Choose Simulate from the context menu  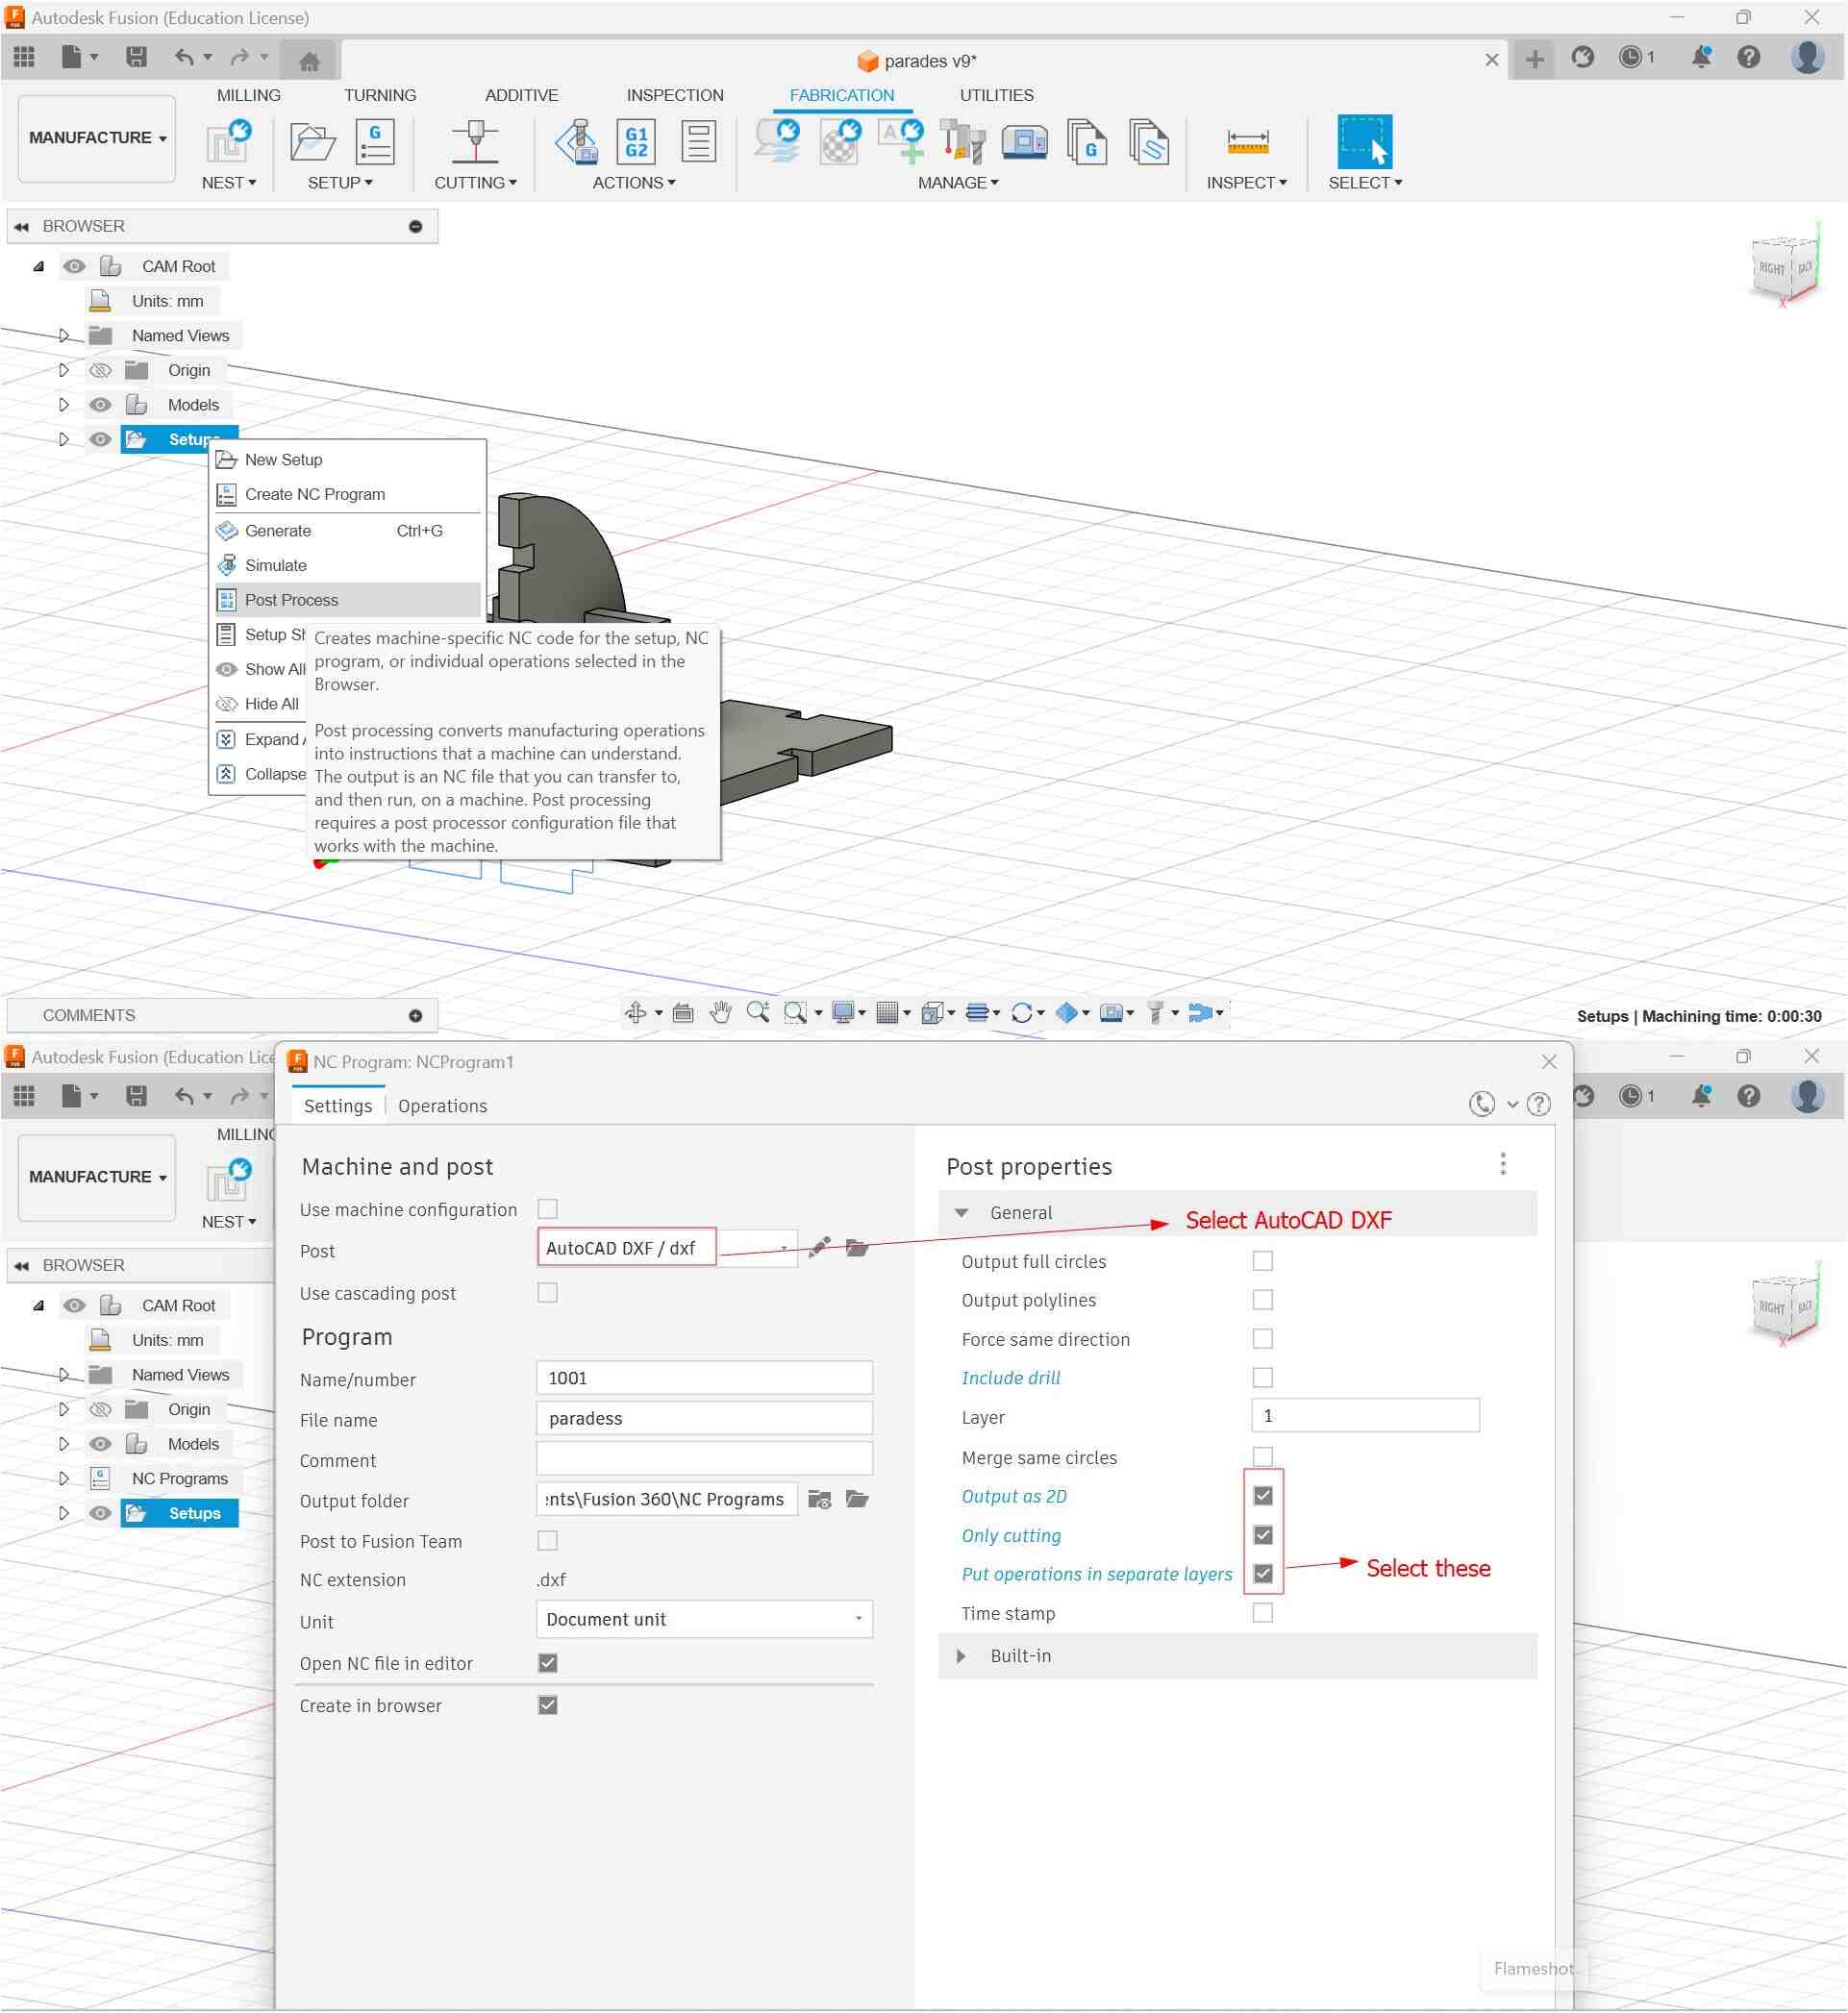(276, 565)
